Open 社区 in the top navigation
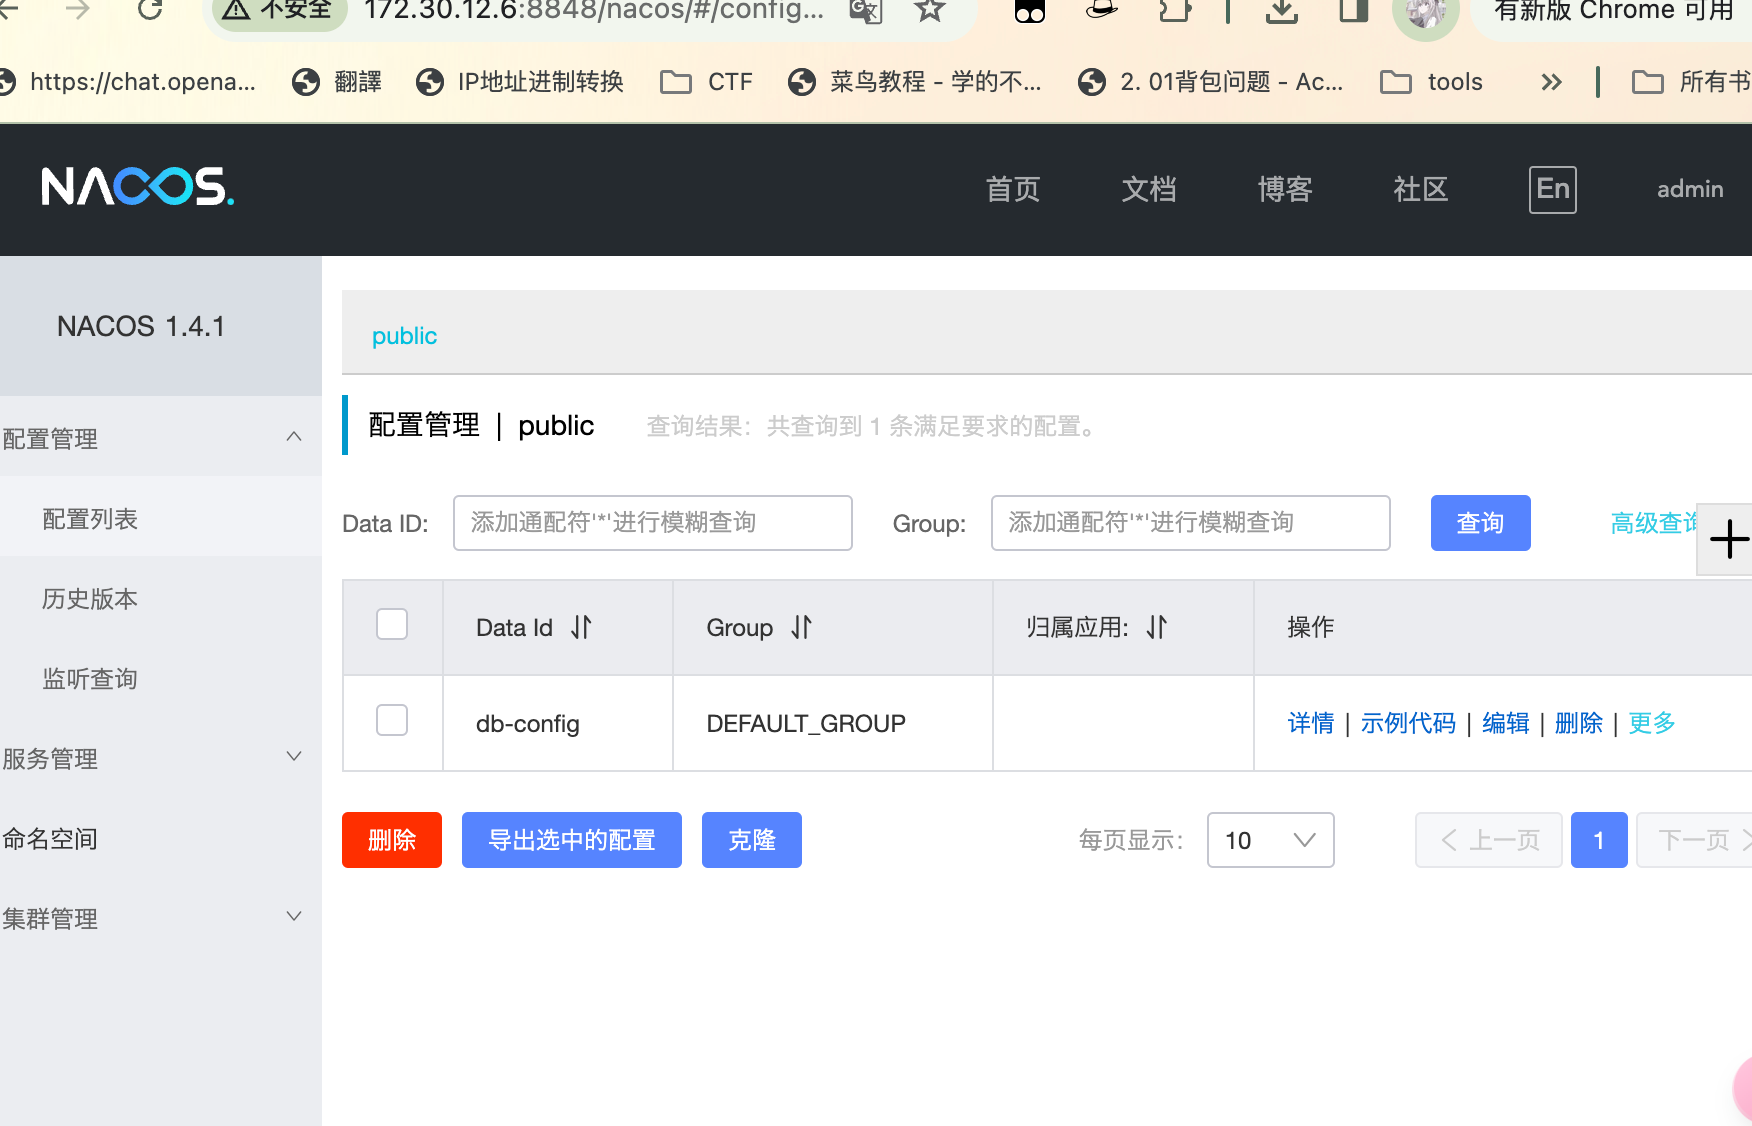The image size is (1752, 1126). 1421,189
